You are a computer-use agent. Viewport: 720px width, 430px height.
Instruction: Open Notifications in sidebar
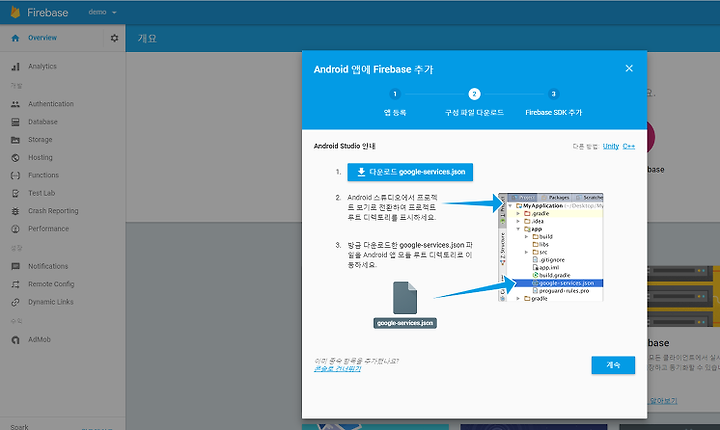point(48,266)
